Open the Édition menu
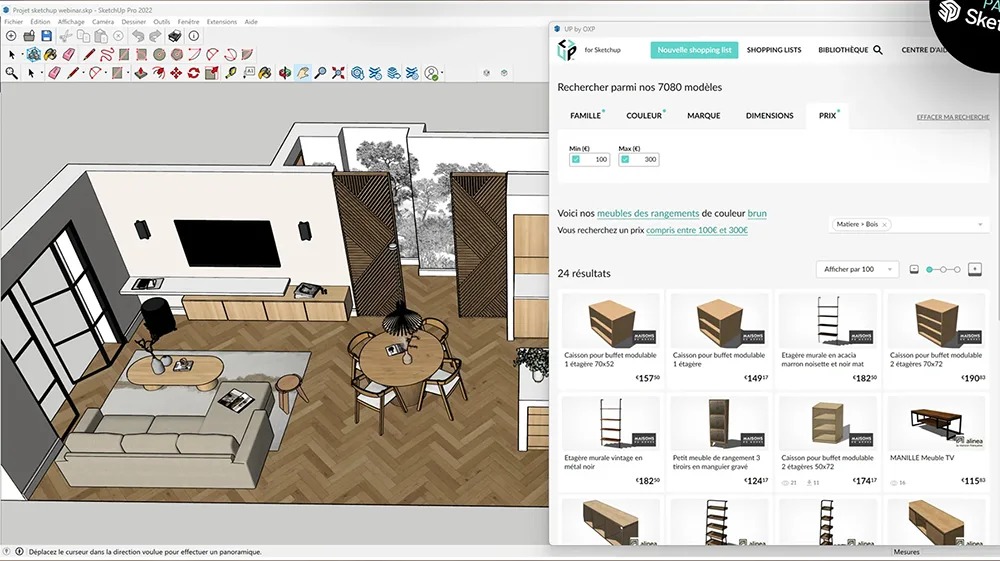 point(40,22)
